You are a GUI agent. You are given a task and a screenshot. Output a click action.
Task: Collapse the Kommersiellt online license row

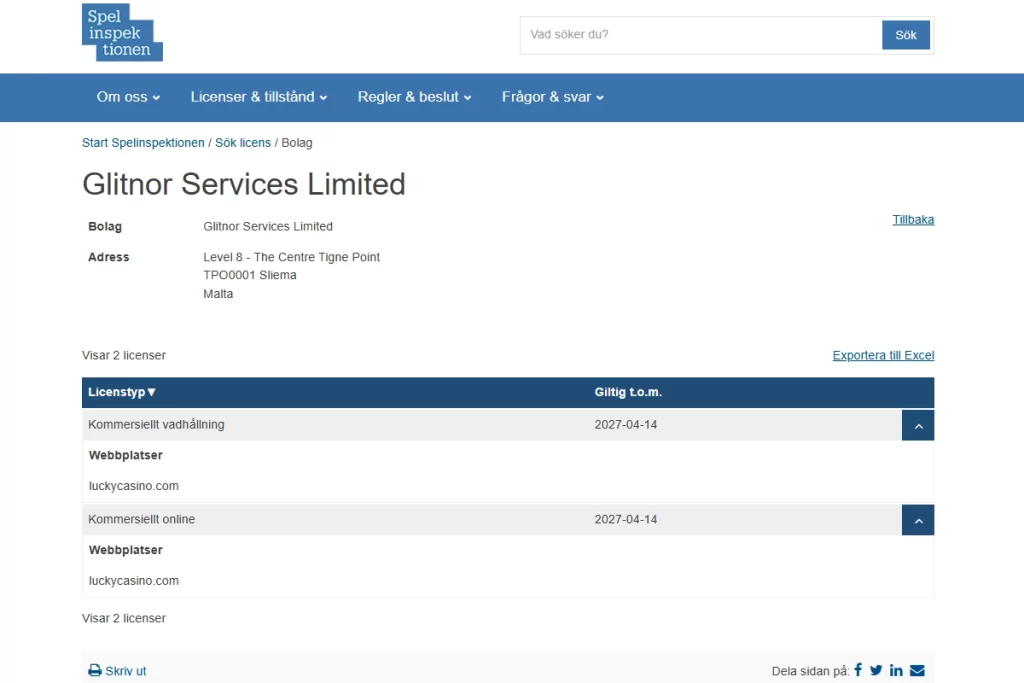click(x=918, y=520)
